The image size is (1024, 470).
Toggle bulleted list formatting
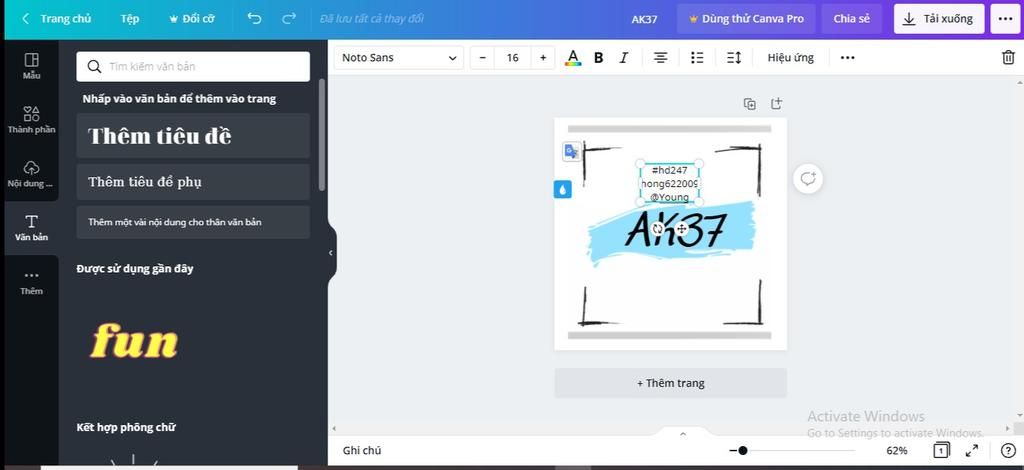tap(697, 57)
